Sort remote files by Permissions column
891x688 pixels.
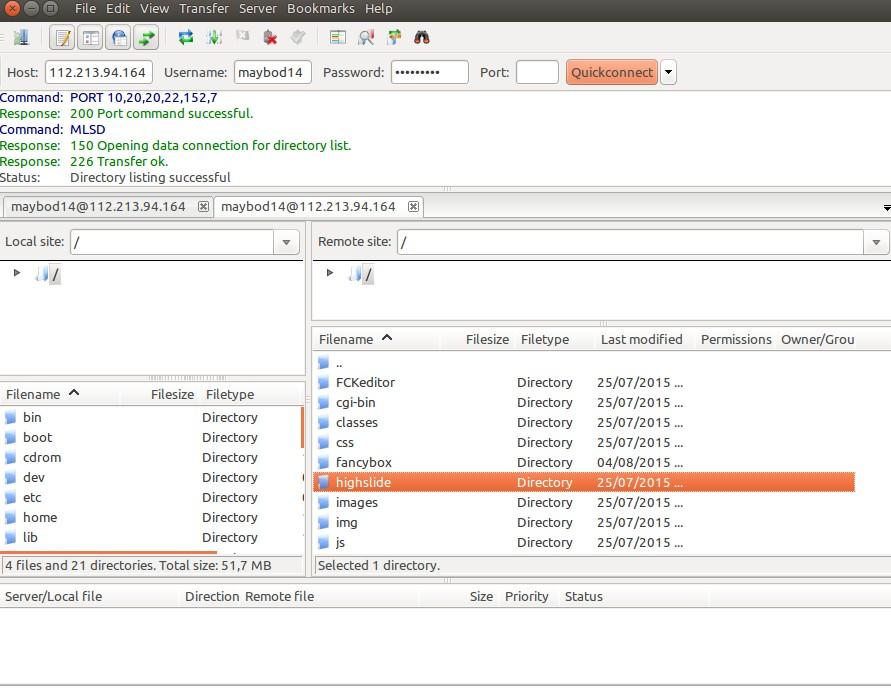click(736, 339)
